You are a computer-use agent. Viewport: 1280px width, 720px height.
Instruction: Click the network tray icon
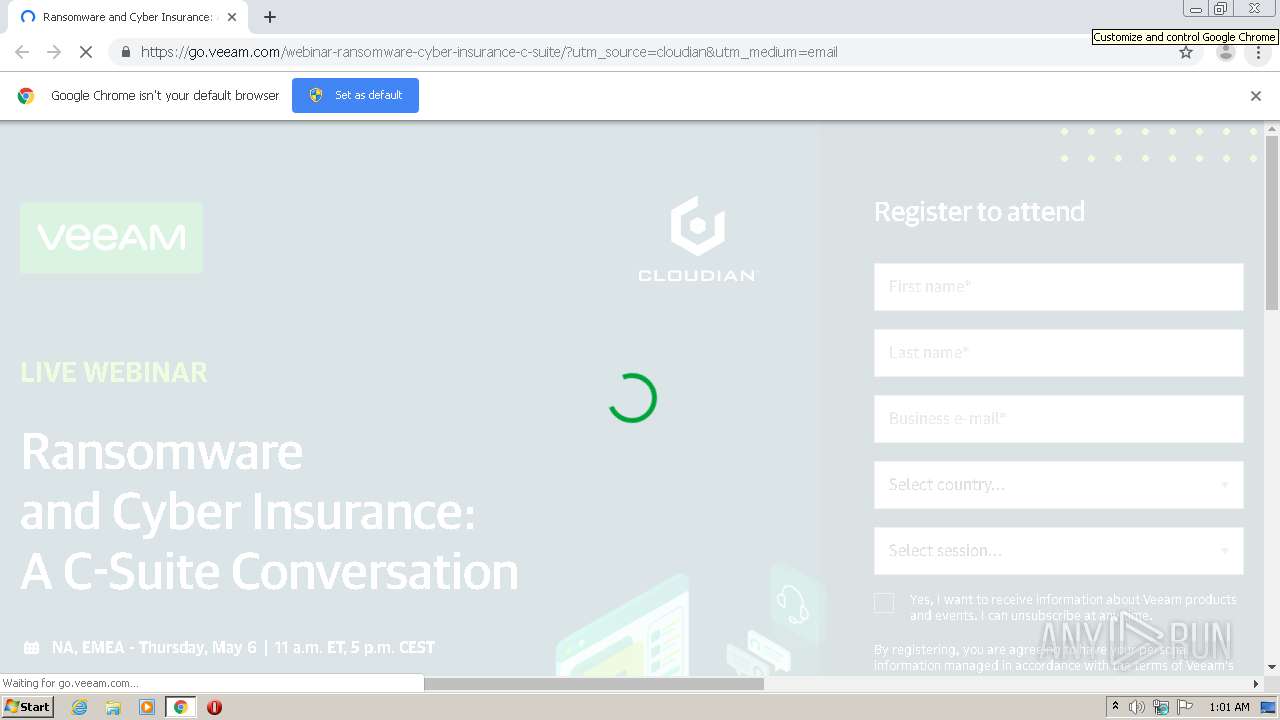tap(1161, 707)
